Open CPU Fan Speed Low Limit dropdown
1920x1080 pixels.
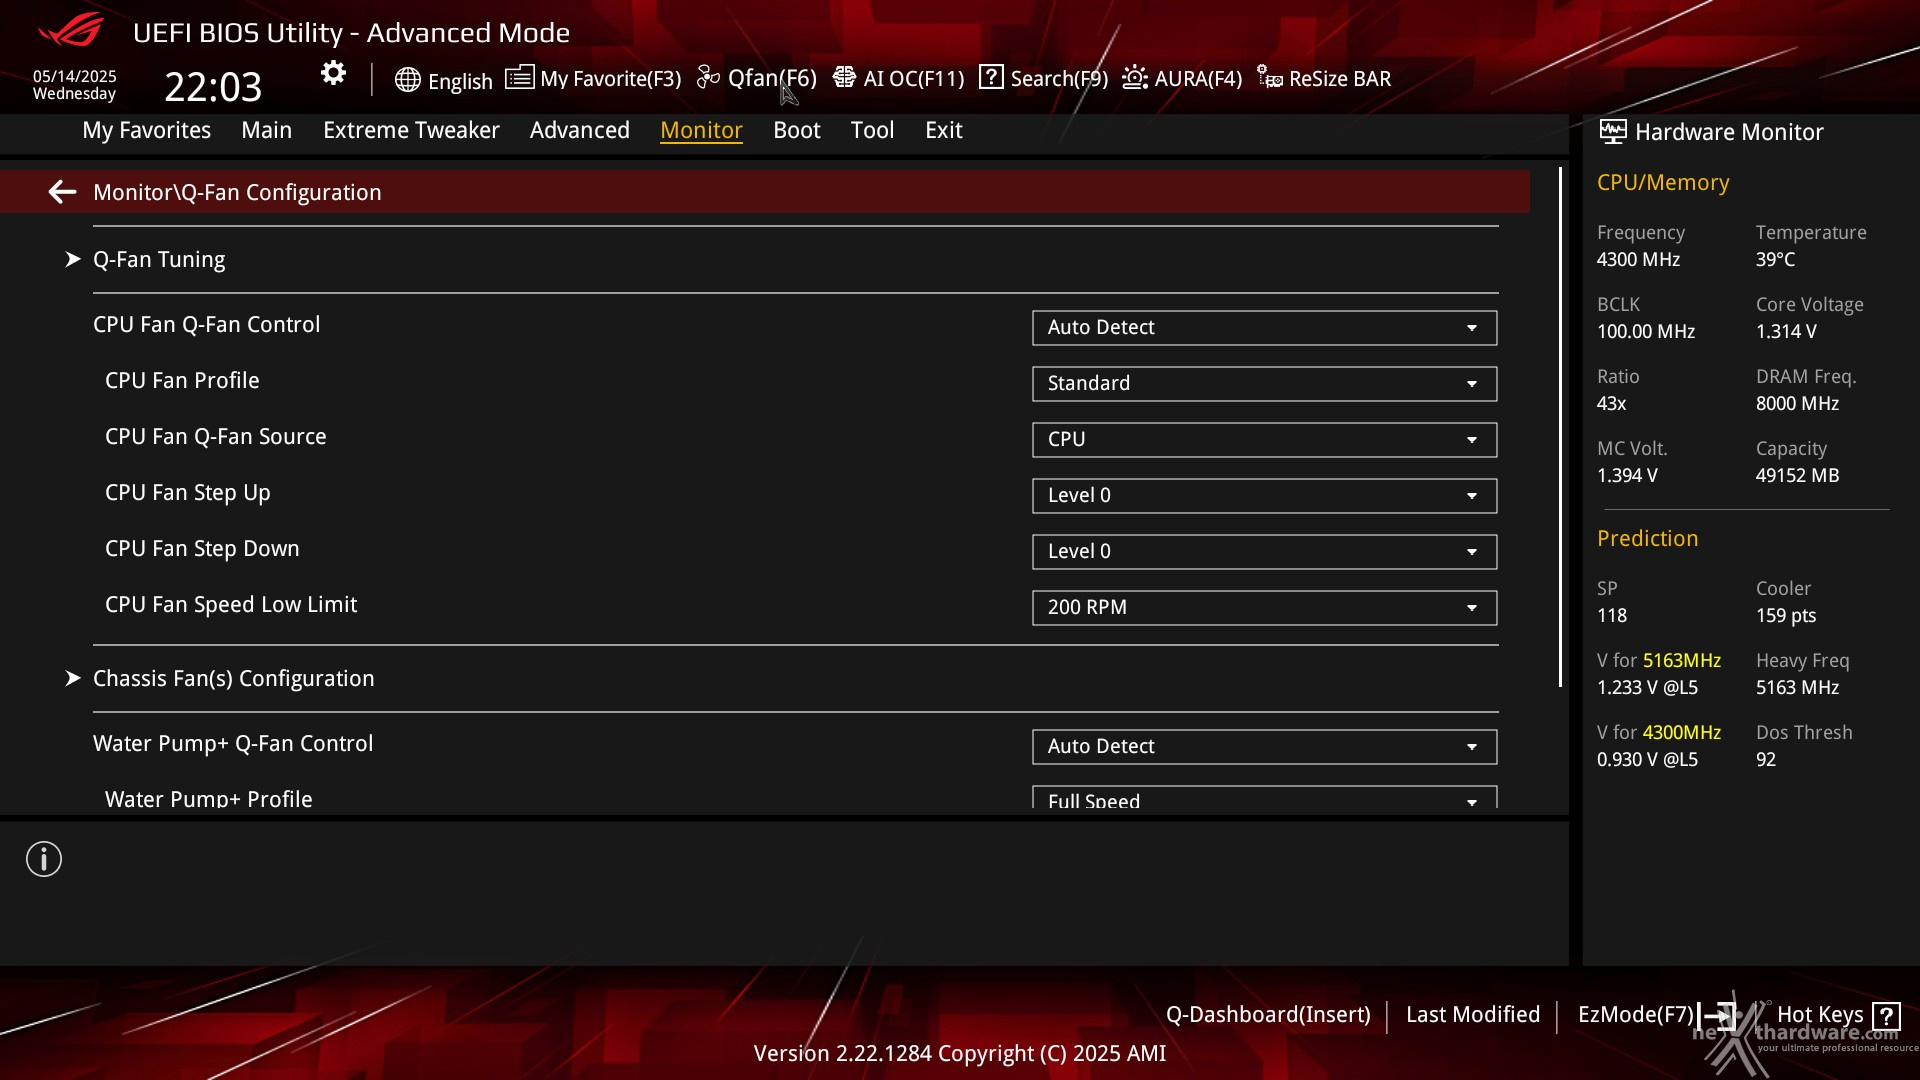pyautogui.click(x=1264, y=608)
